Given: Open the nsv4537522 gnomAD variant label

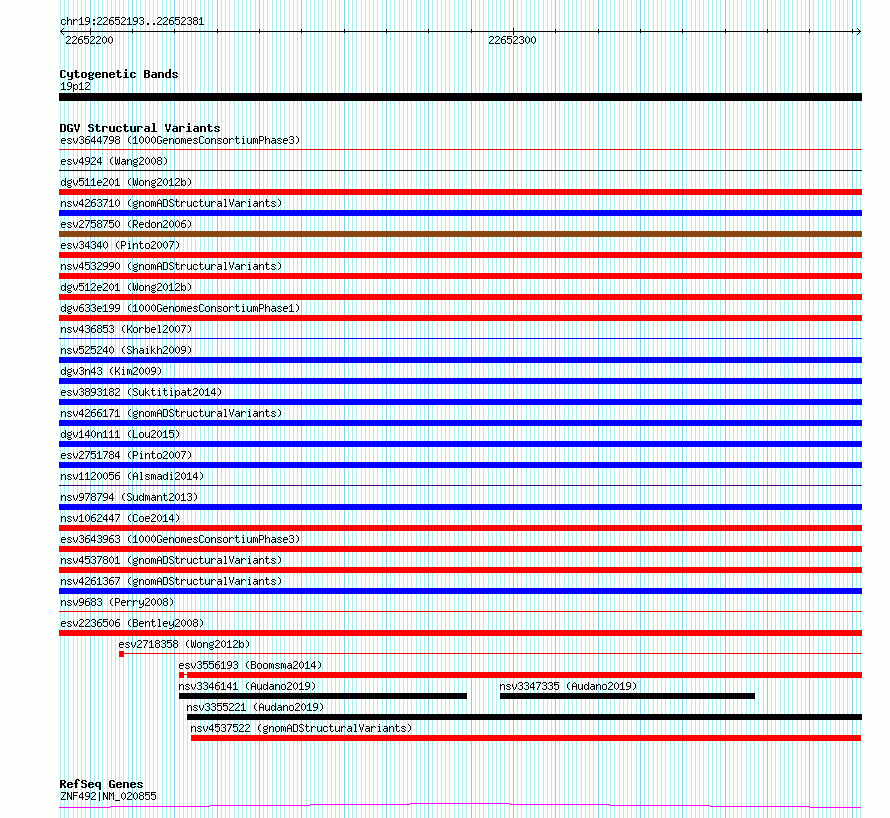Looking at the screenshot, I should [x=301, y=728].
